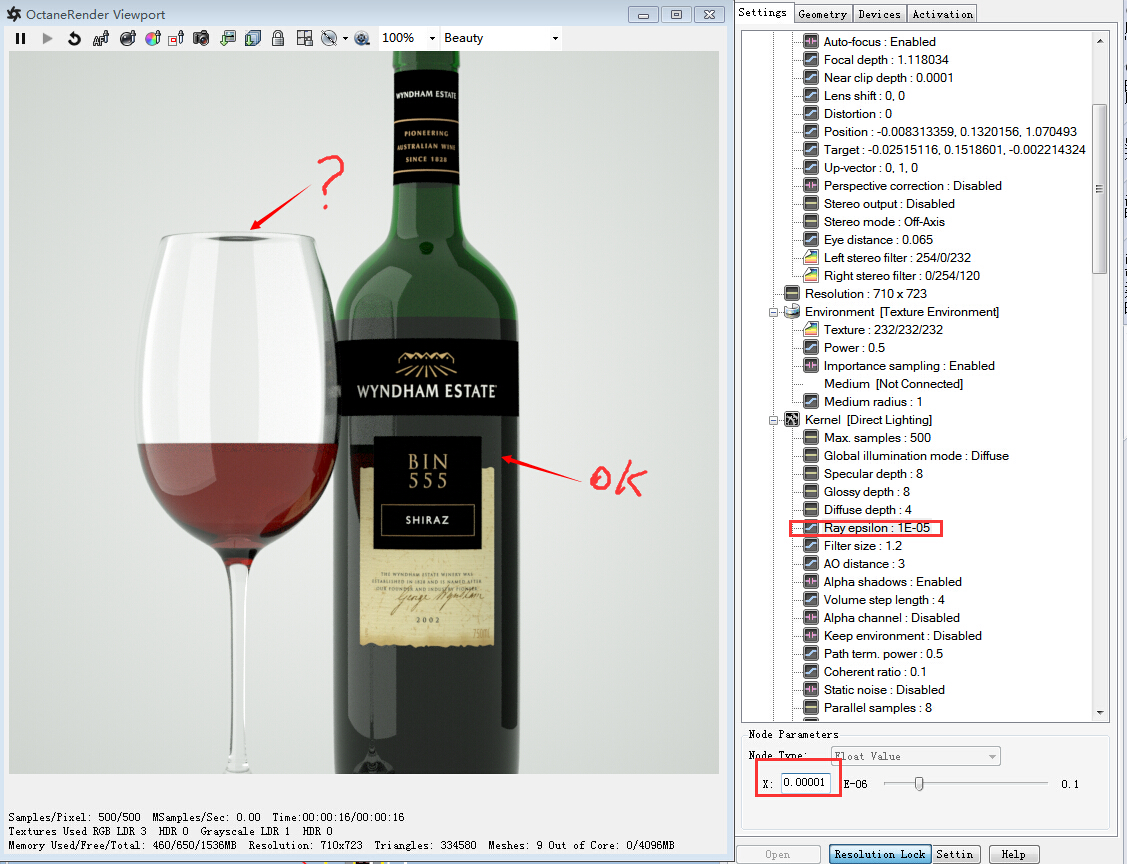The width and height of the screenshot is (1127, 864).
Task: Switch to the Geometry tab
Action: (822, 14)
